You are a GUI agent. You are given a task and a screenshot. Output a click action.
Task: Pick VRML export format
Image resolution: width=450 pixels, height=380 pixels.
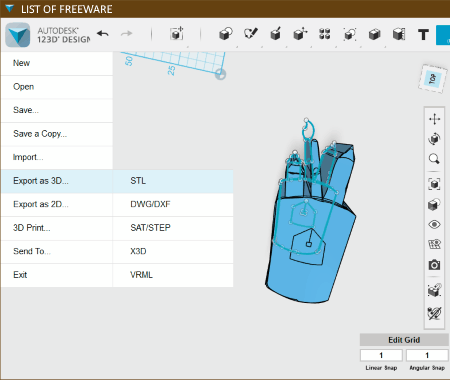tap(173, 275)
